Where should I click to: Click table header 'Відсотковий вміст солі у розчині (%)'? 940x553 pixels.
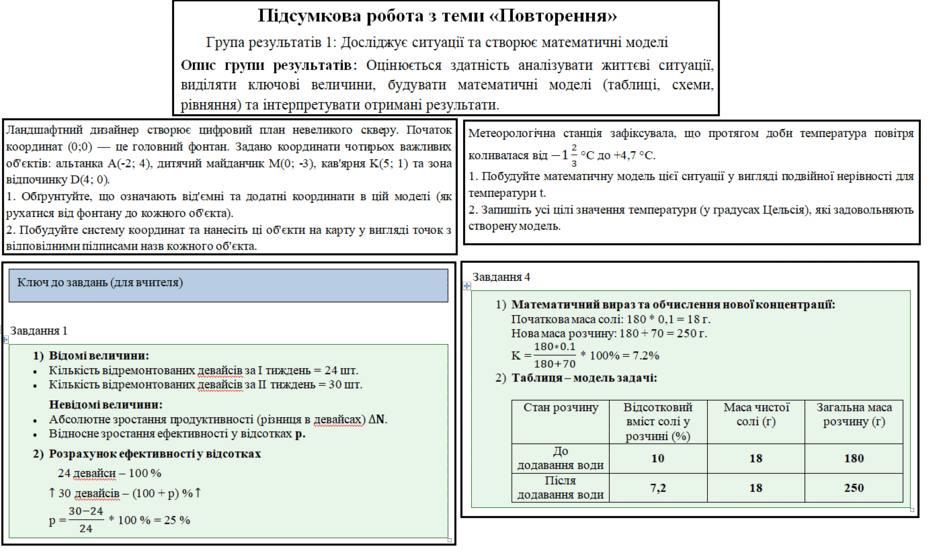pos(658,422)
